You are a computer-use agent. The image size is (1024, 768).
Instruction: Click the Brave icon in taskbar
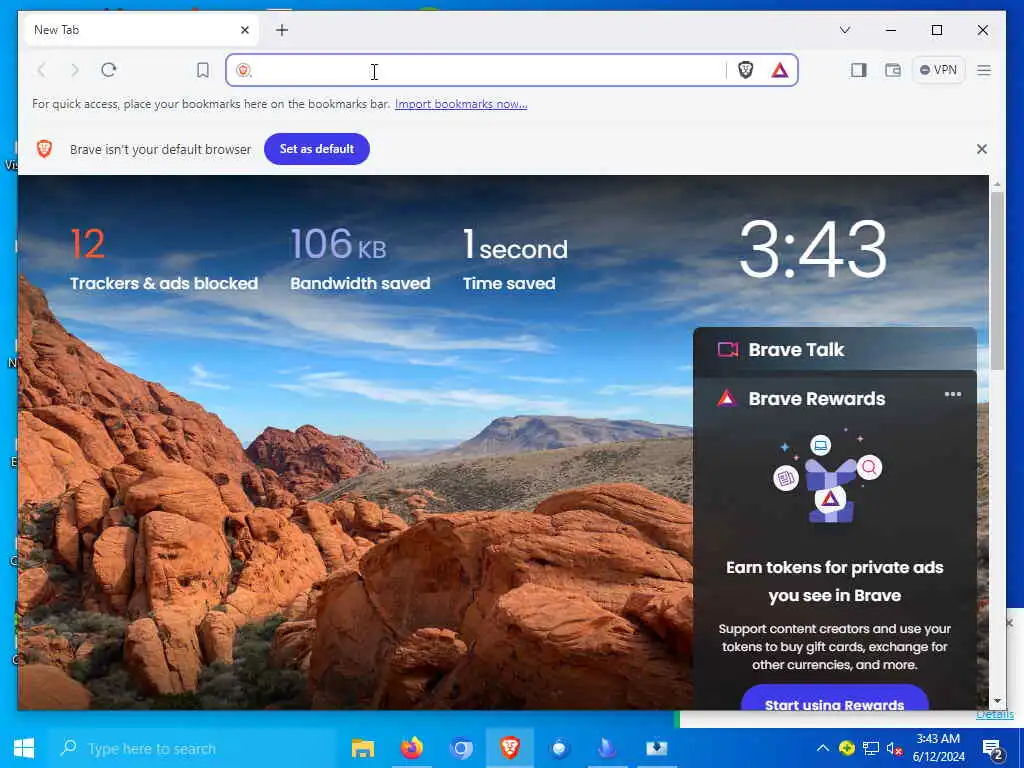coord(510,748)
